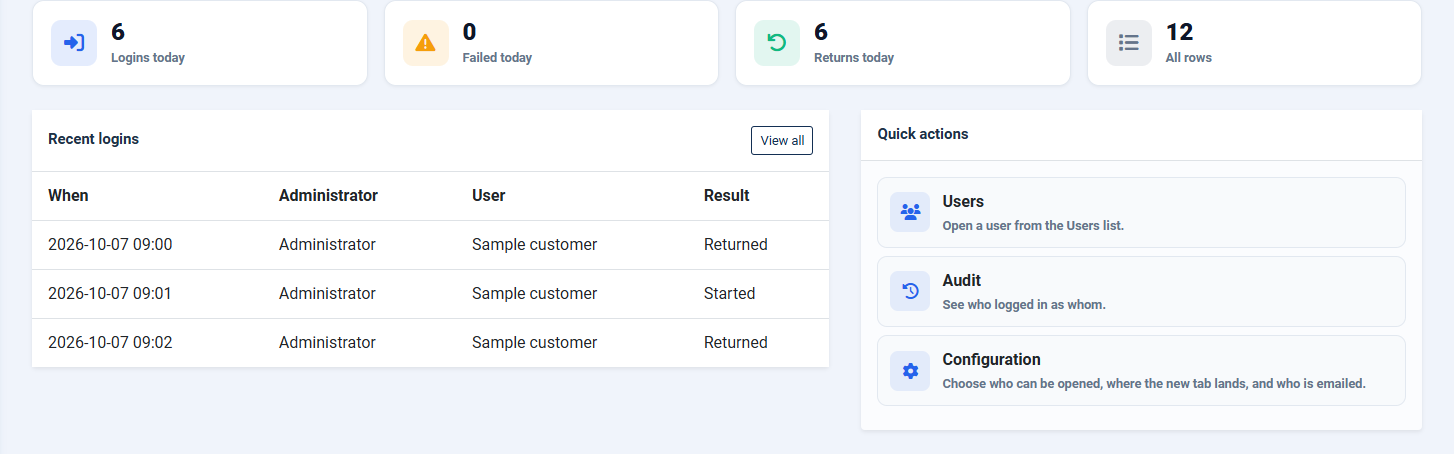
Task: Click the Failed today count 0
Action: [470, 32]
